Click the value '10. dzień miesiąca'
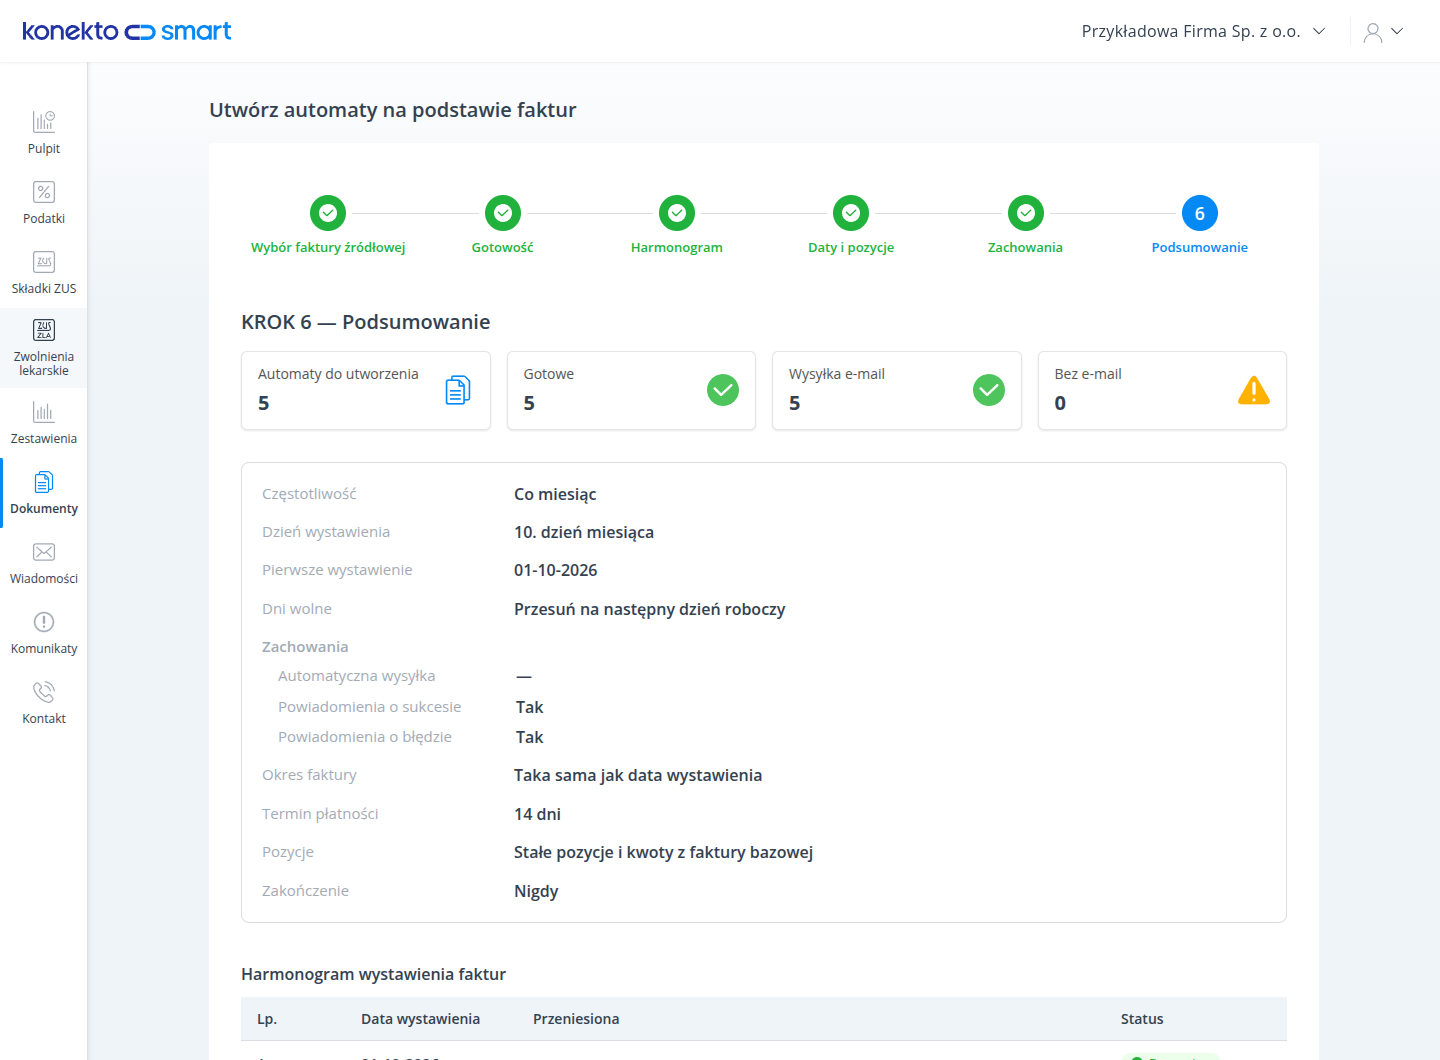 point(584,532)
